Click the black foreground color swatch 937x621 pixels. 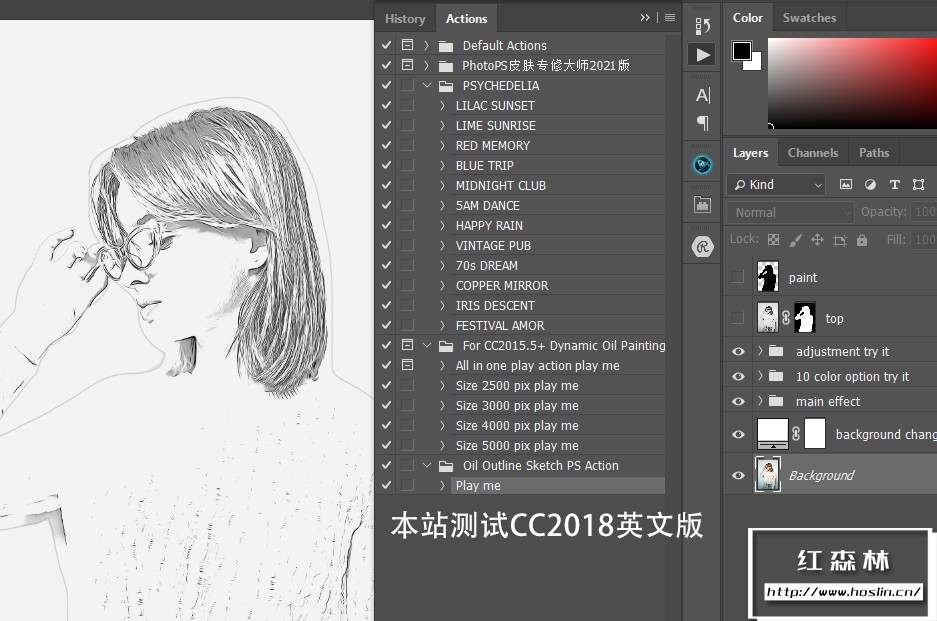click(742, 51)
